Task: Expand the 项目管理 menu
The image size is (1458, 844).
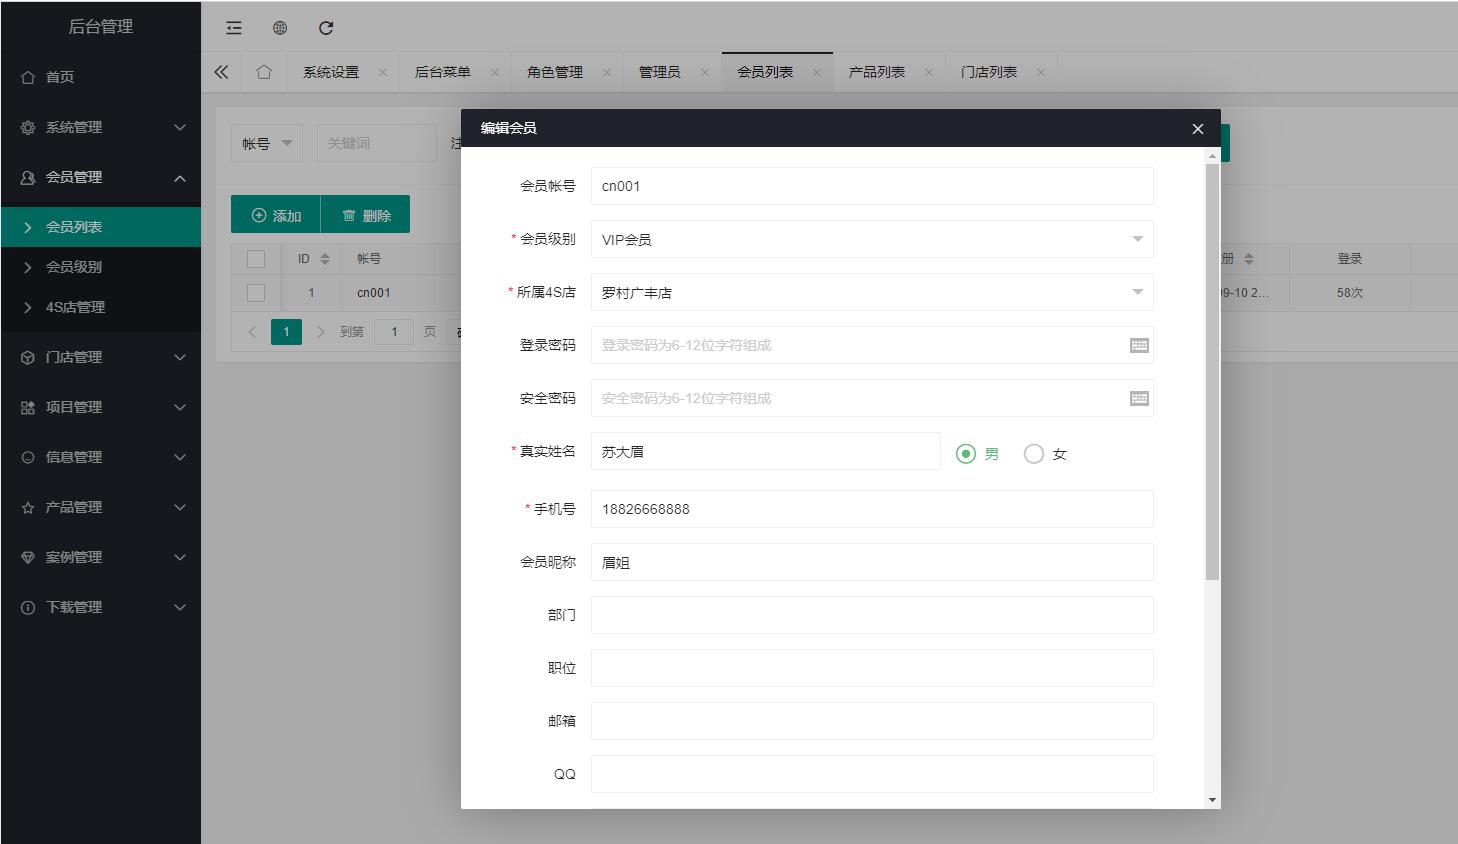Action: click(180, 407)
